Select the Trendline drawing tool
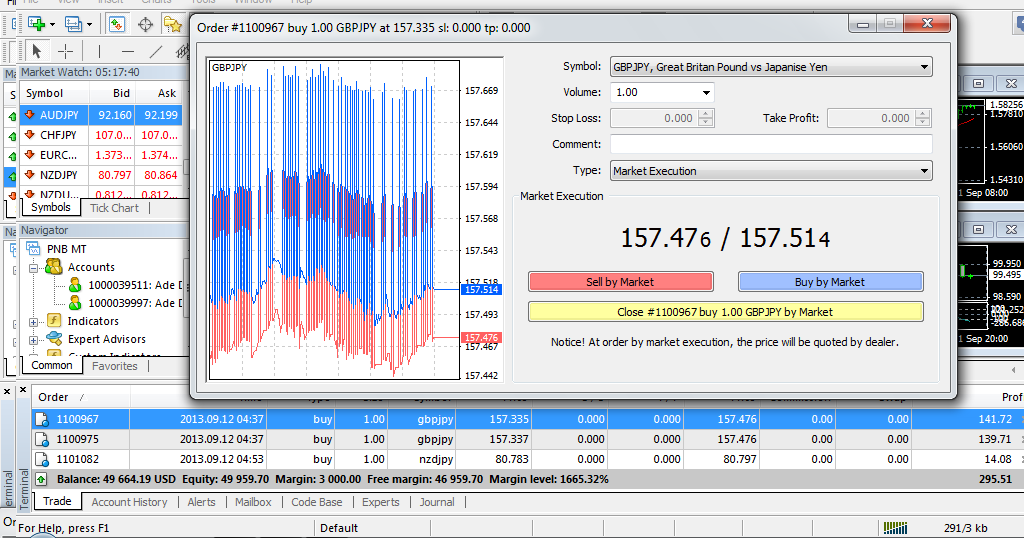Screen dimensions: 1024x538 [x=156, y=51]
